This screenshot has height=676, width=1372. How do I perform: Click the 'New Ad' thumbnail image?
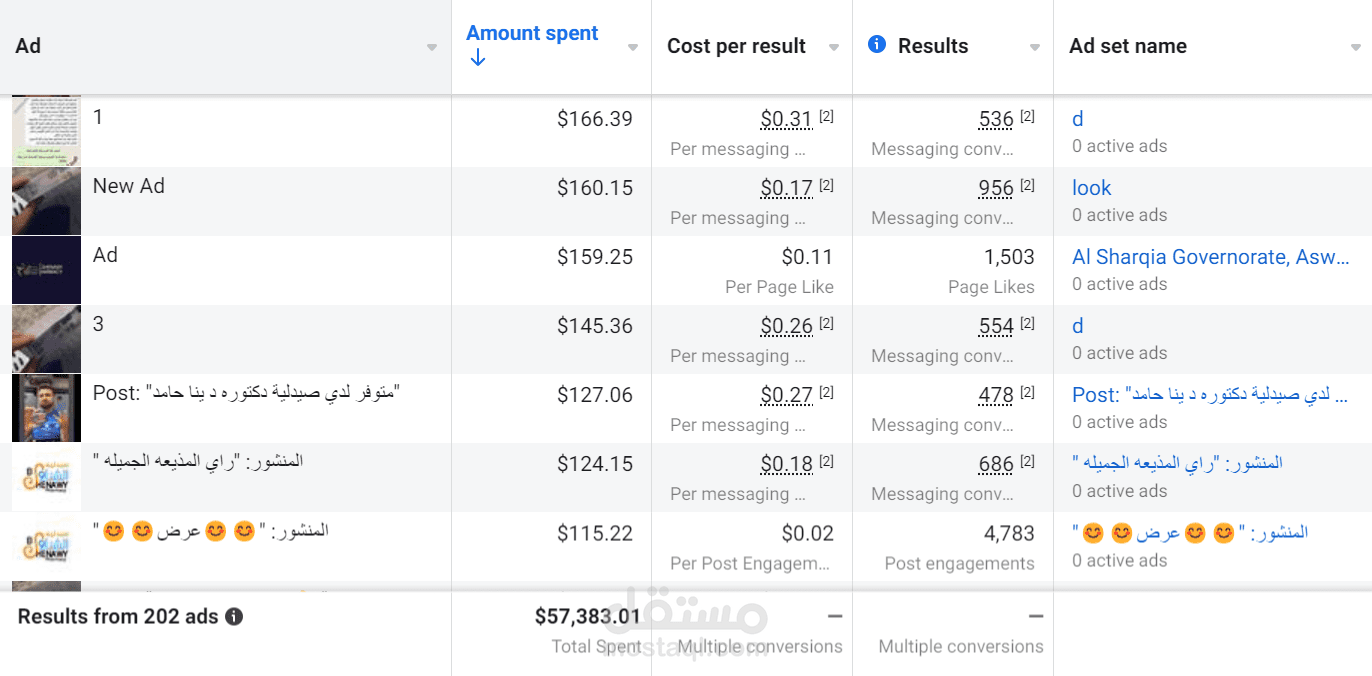tap(46, 201)
